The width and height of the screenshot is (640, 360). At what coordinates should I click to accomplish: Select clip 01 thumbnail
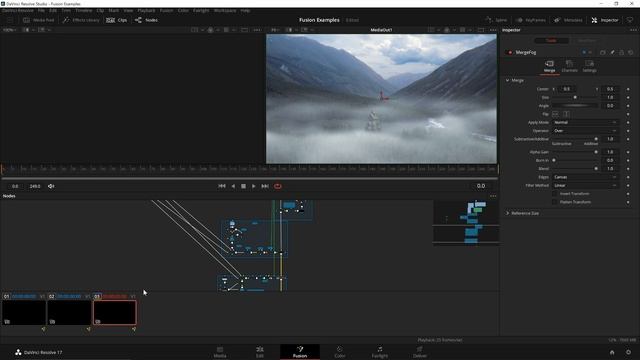coord(24,313)
